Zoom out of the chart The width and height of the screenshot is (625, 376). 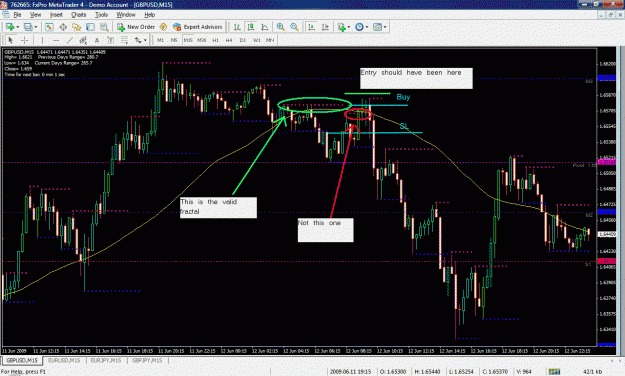coord(294,27)
